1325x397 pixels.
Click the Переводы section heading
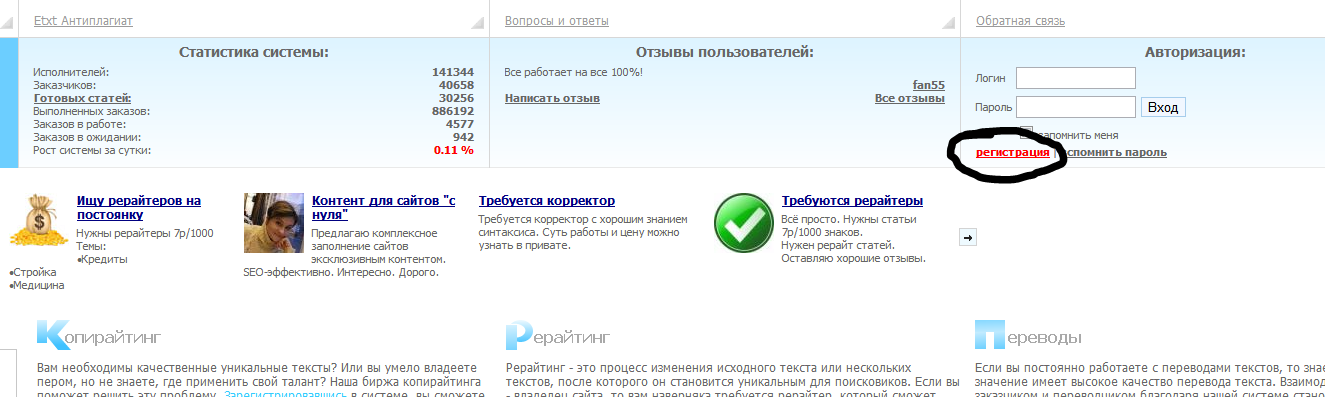pos(1028,336)
